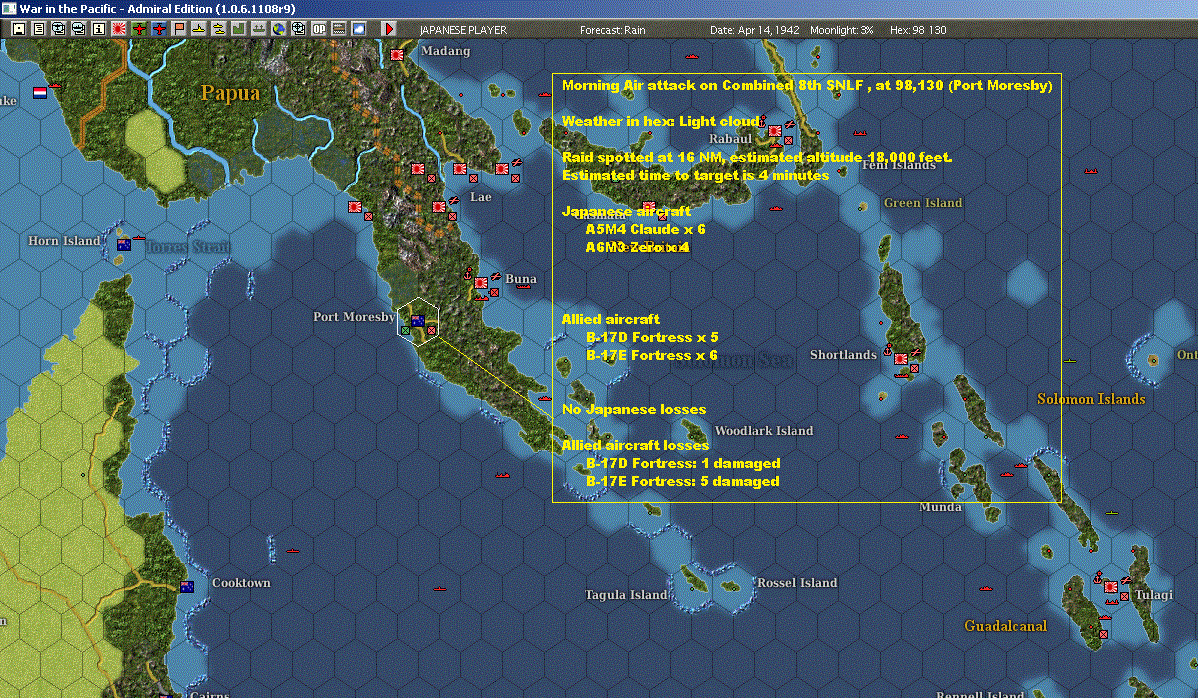Click the crosshair target toolbar icon

(299, 29)
